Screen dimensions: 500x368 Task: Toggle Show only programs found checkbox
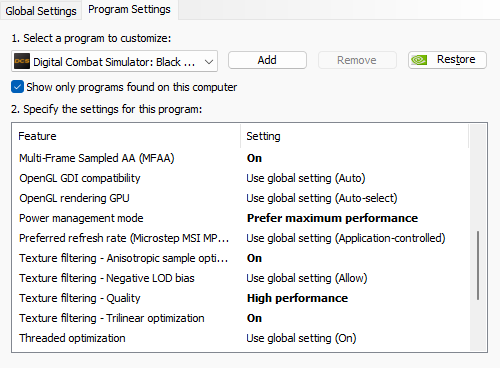[17, 87]
